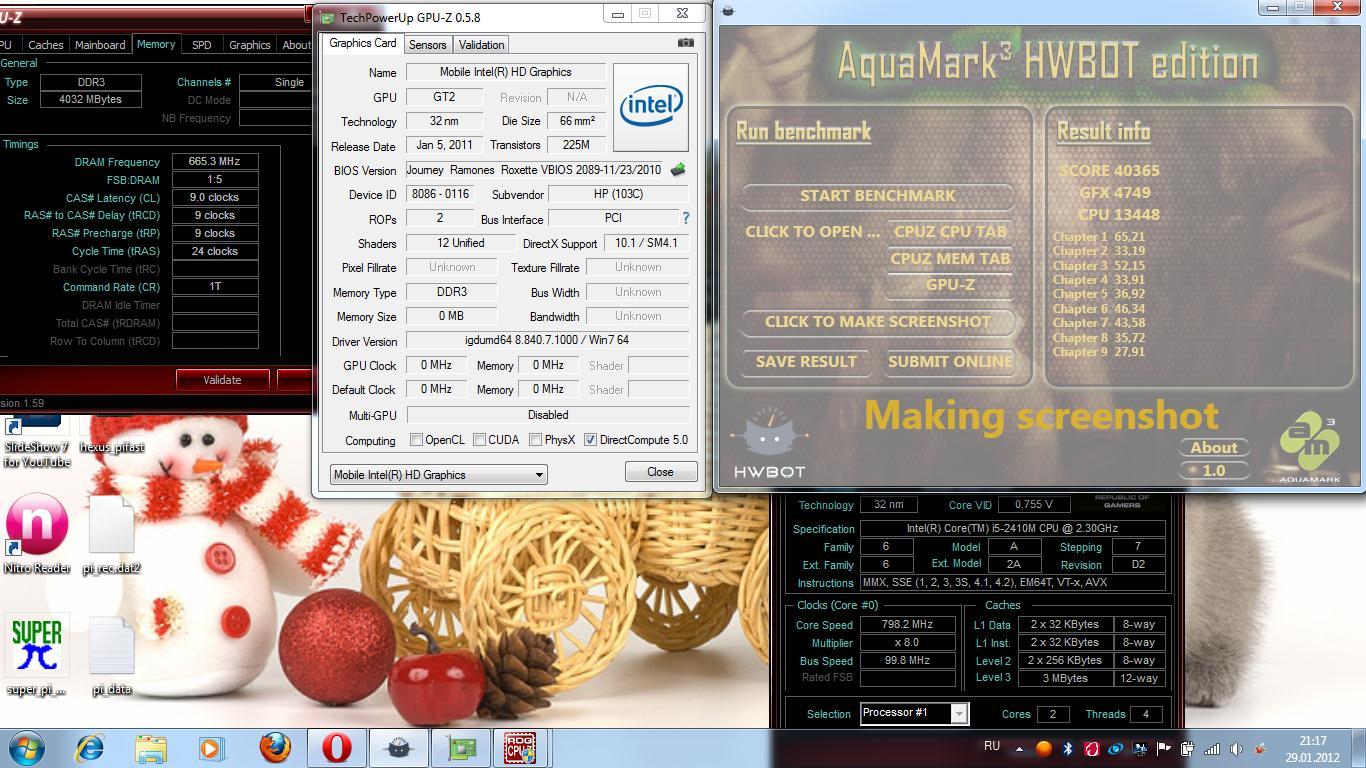Viewport: 1366px width, 768px height.
Task: Open the Windows Start menu
Action: [x=26, y=748]
